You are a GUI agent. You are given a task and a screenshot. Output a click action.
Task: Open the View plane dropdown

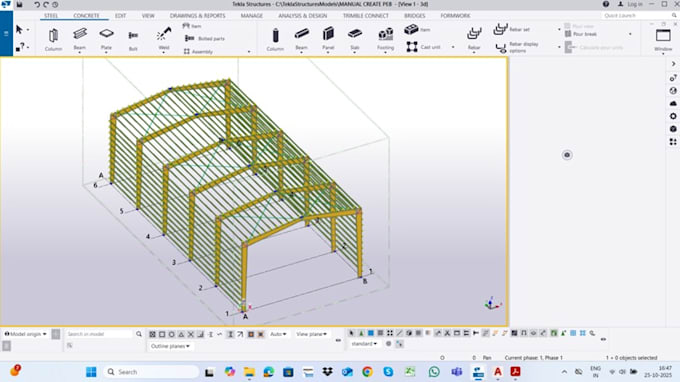tap(311, 334)
